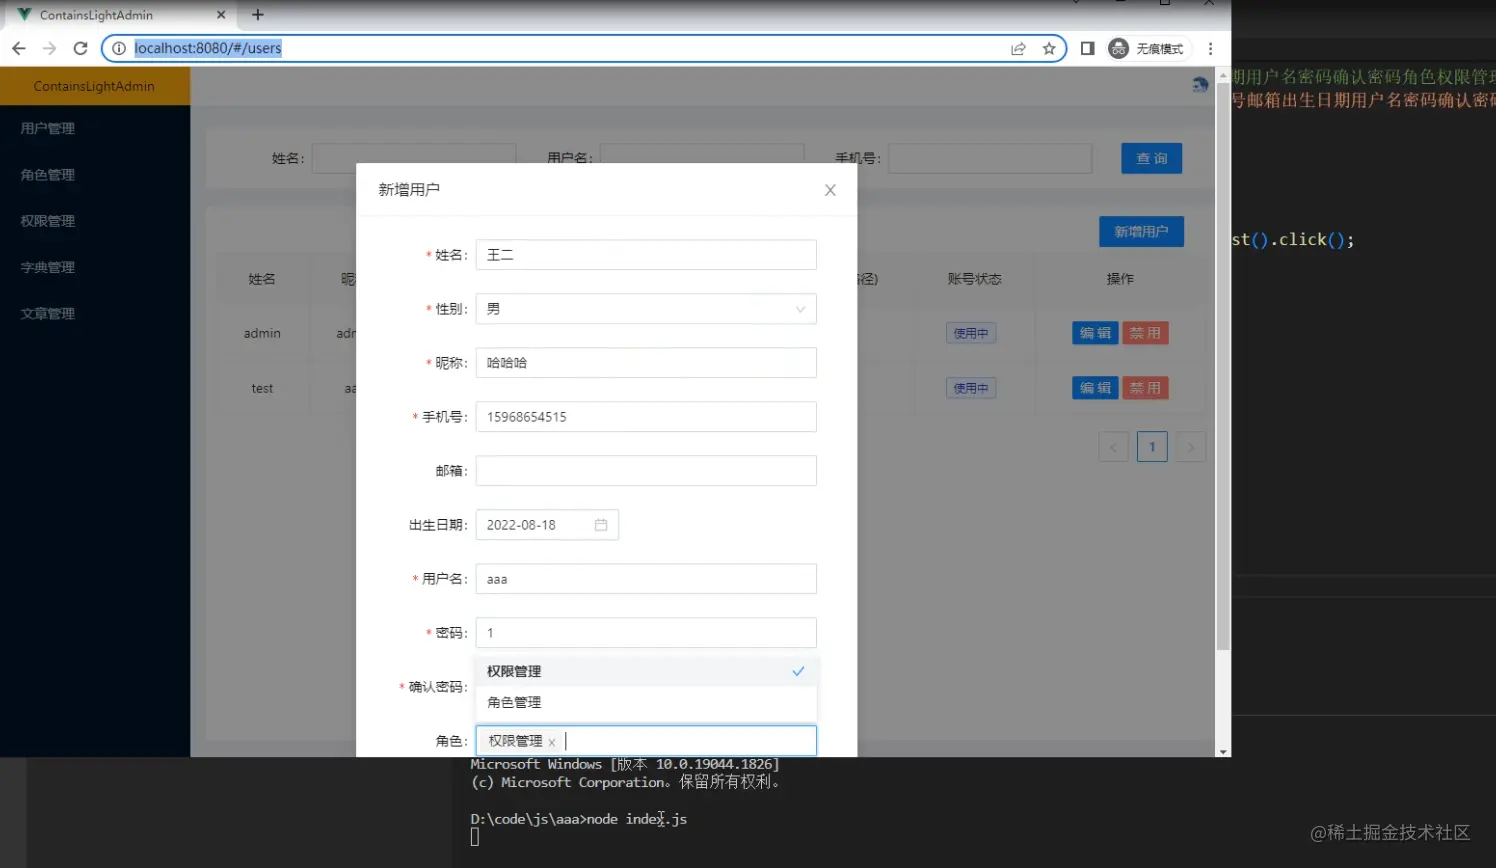Screen dimensions: 1496x868
Task: Bookmark page with the star icon
Action: (1049, 48)
